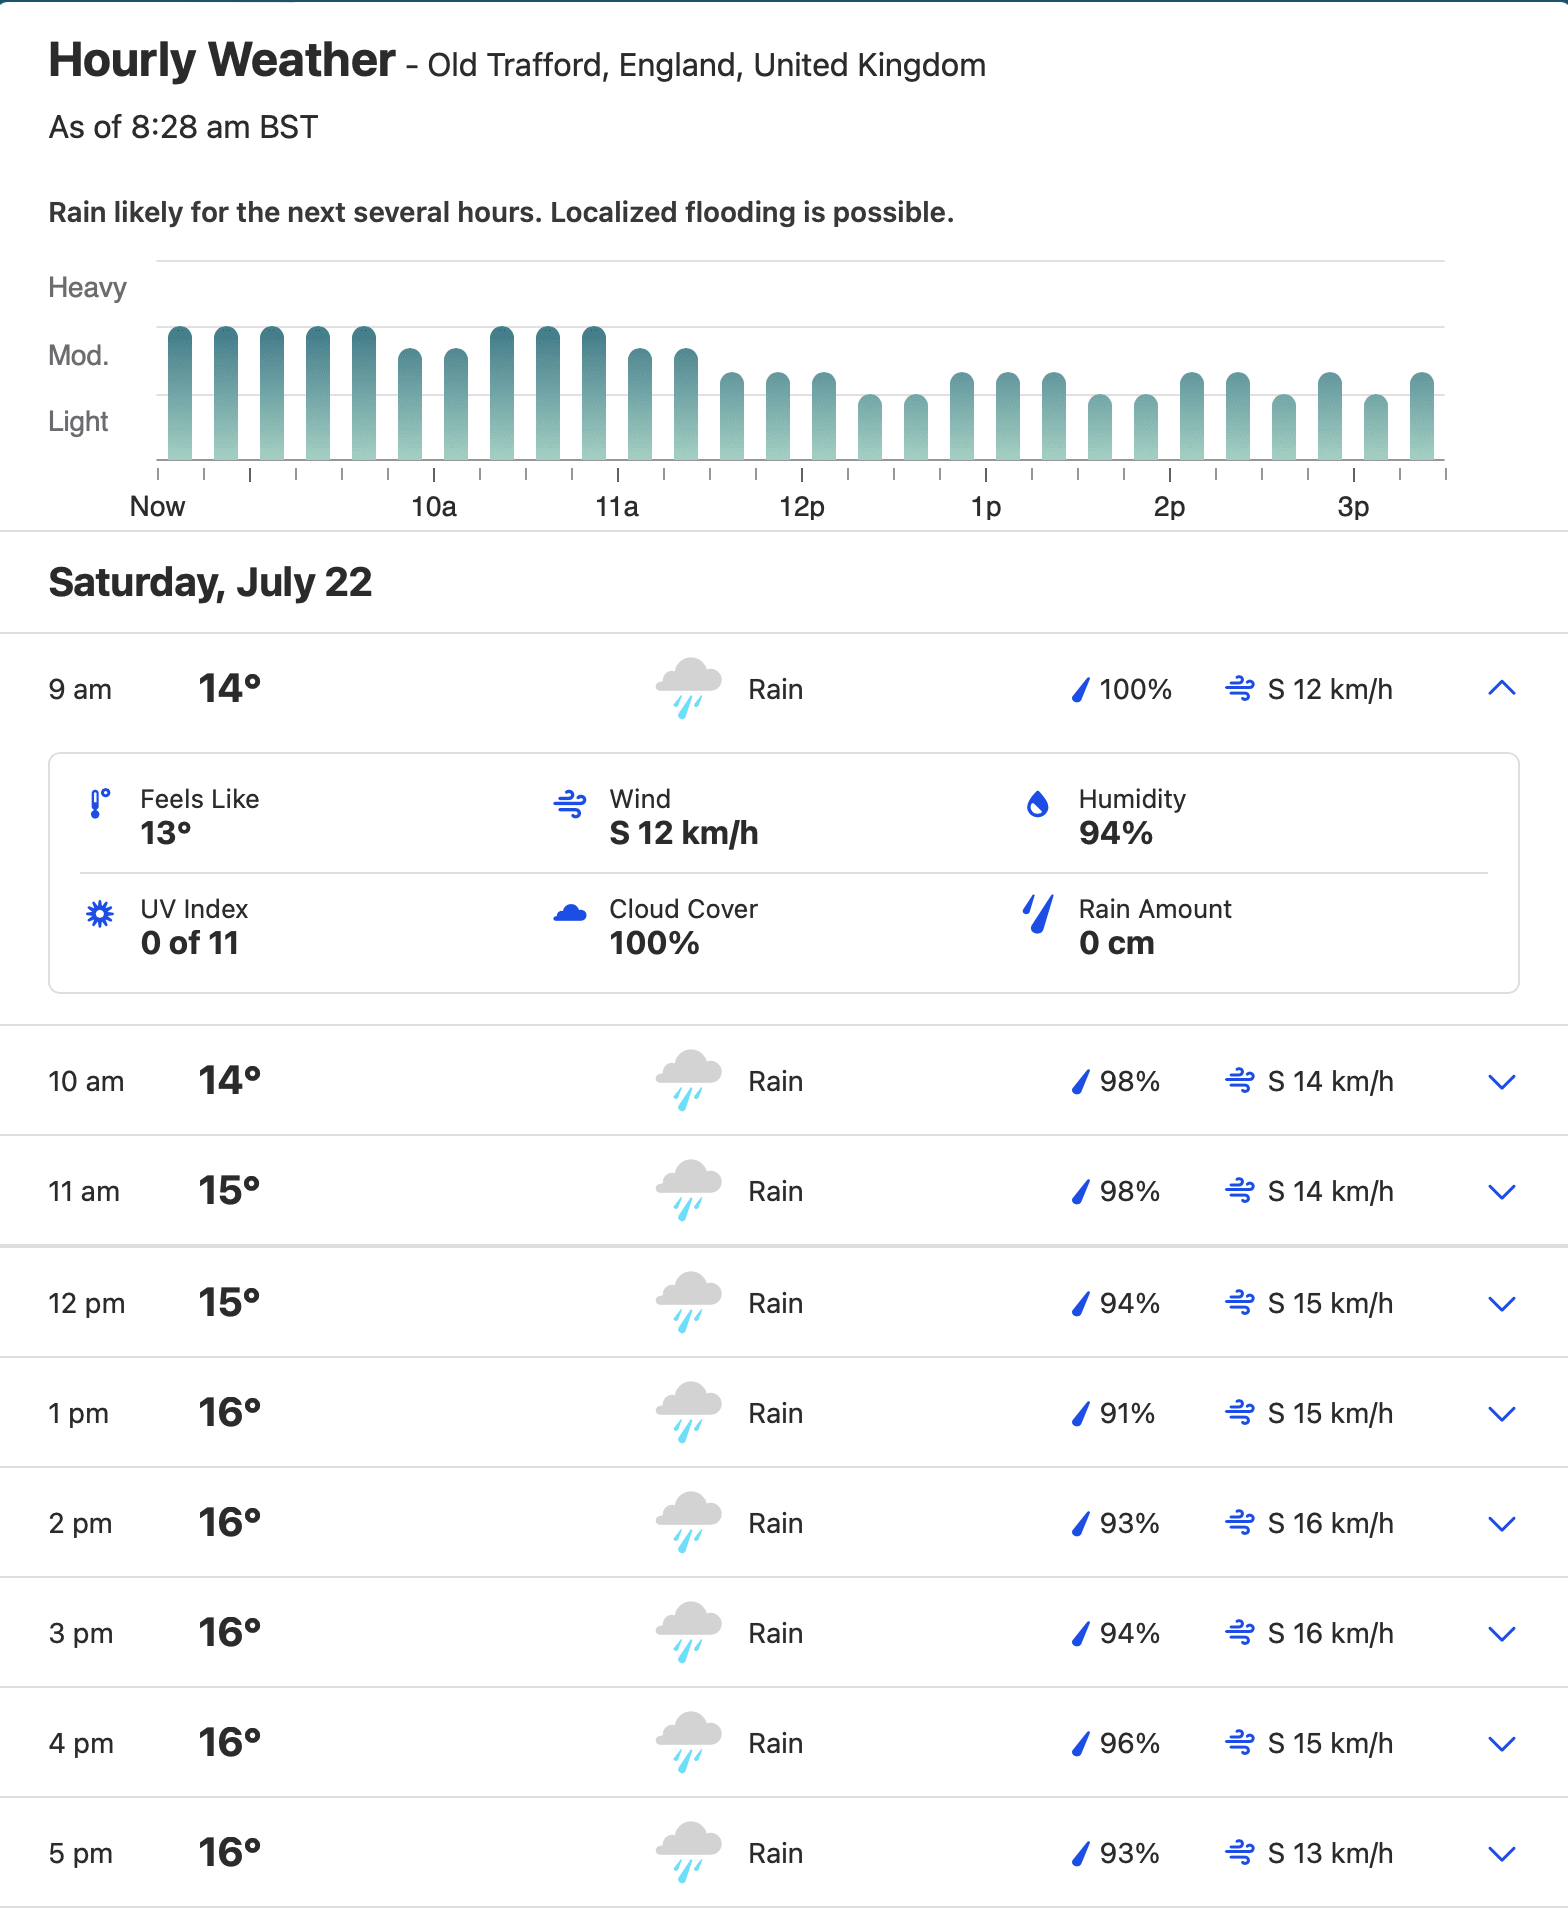Expand the 11 am forecast row
1568x1920 pixels.
pyautogui.click(x=1502, y=1191)
